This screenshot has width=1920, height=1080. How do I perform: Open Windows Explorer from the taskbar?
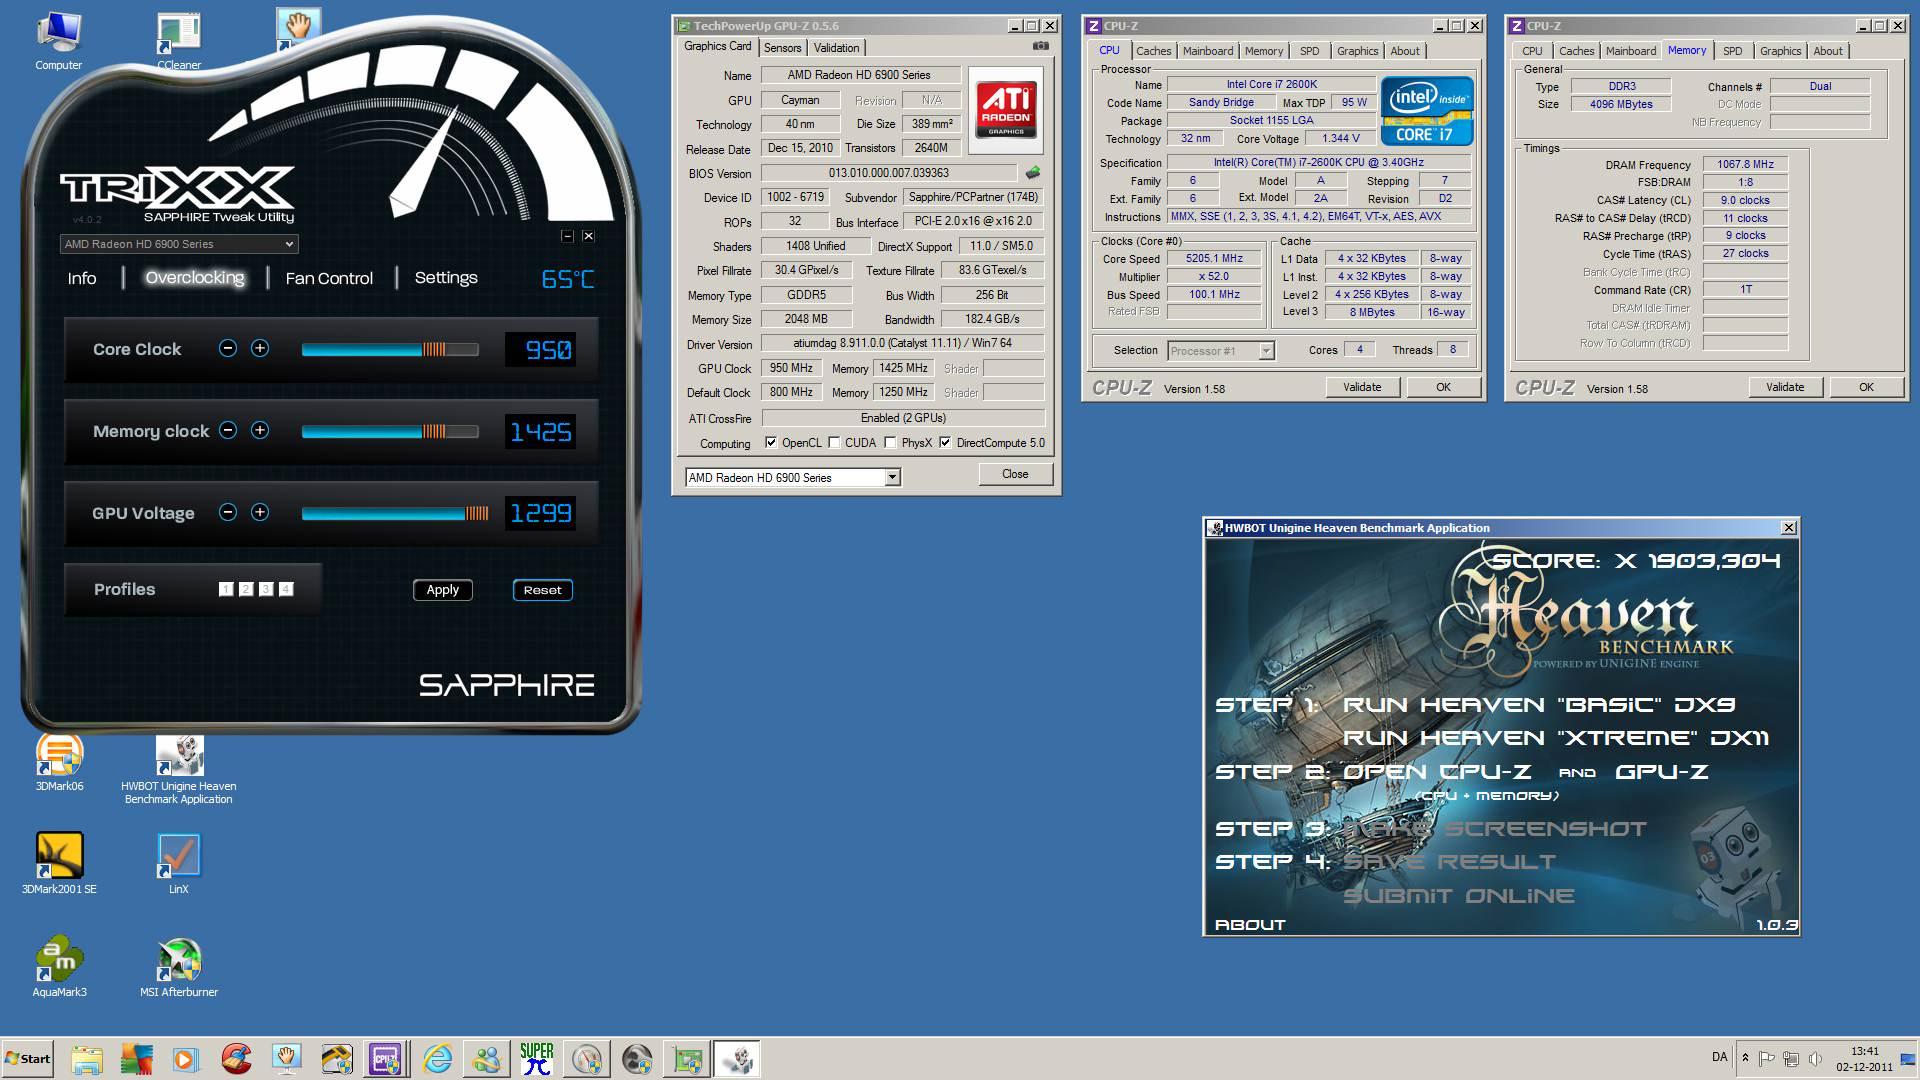(87, 1058)
